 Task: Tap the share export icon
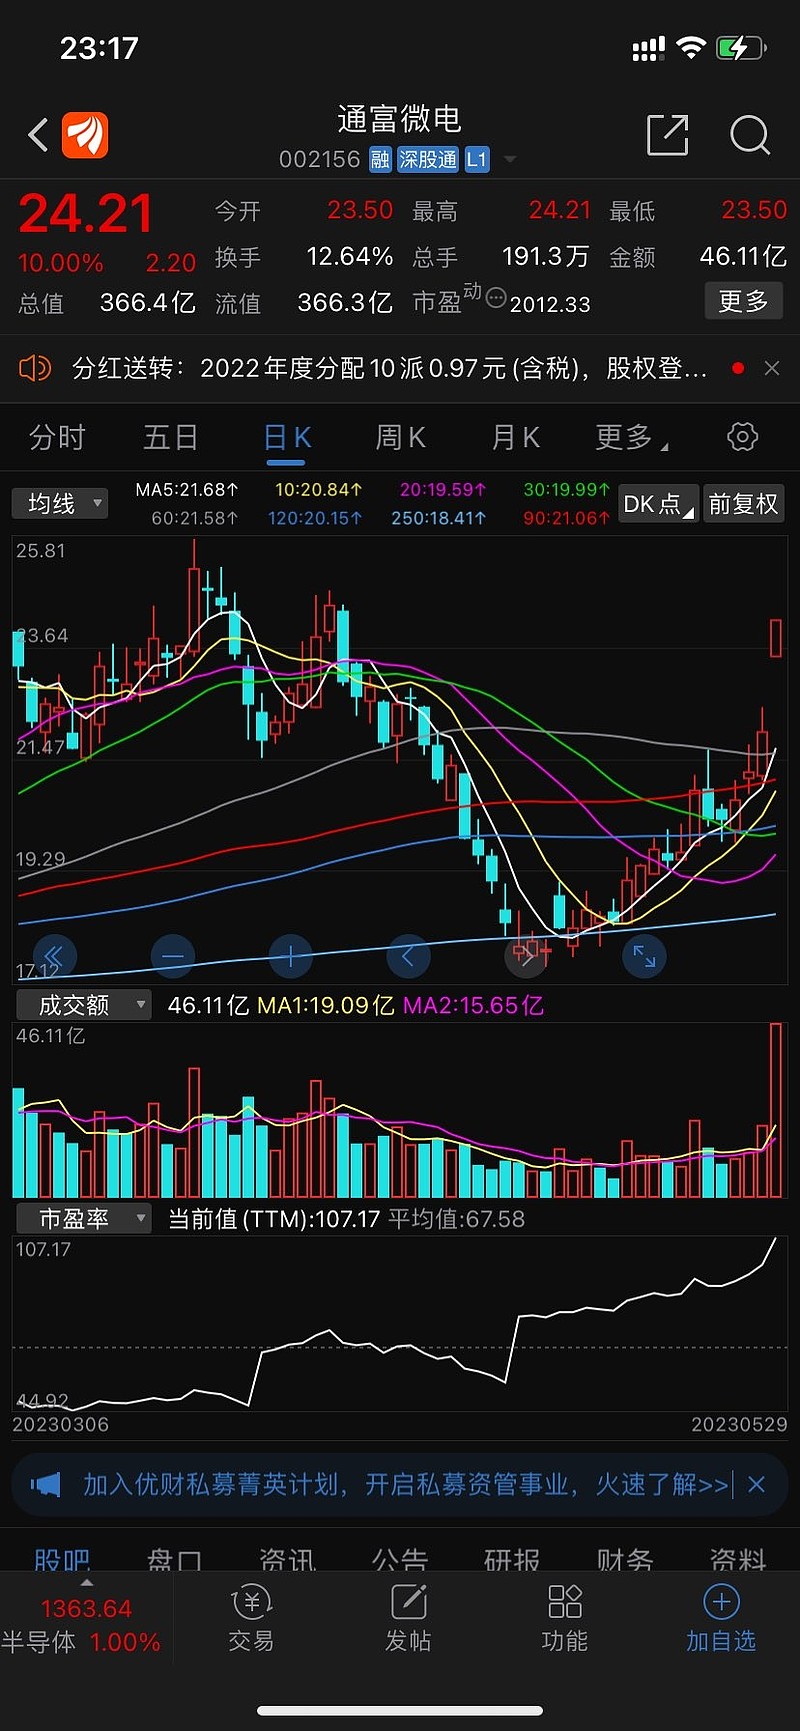click(668, 135)
